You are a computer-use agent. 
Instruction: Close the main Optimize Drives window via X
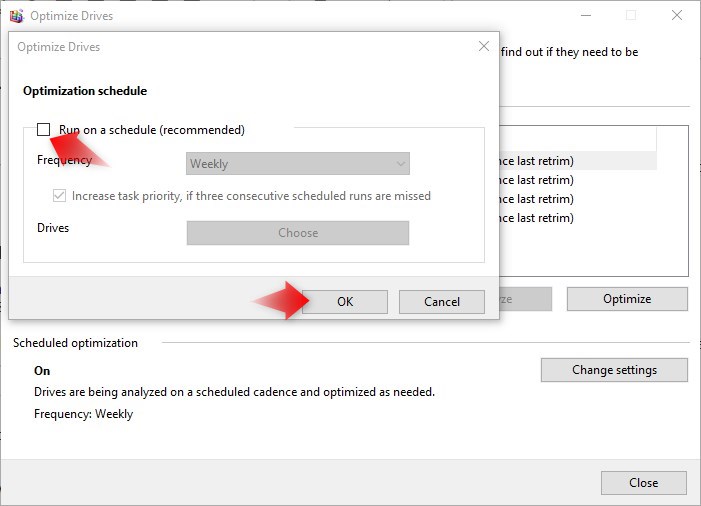pos(677,15)
